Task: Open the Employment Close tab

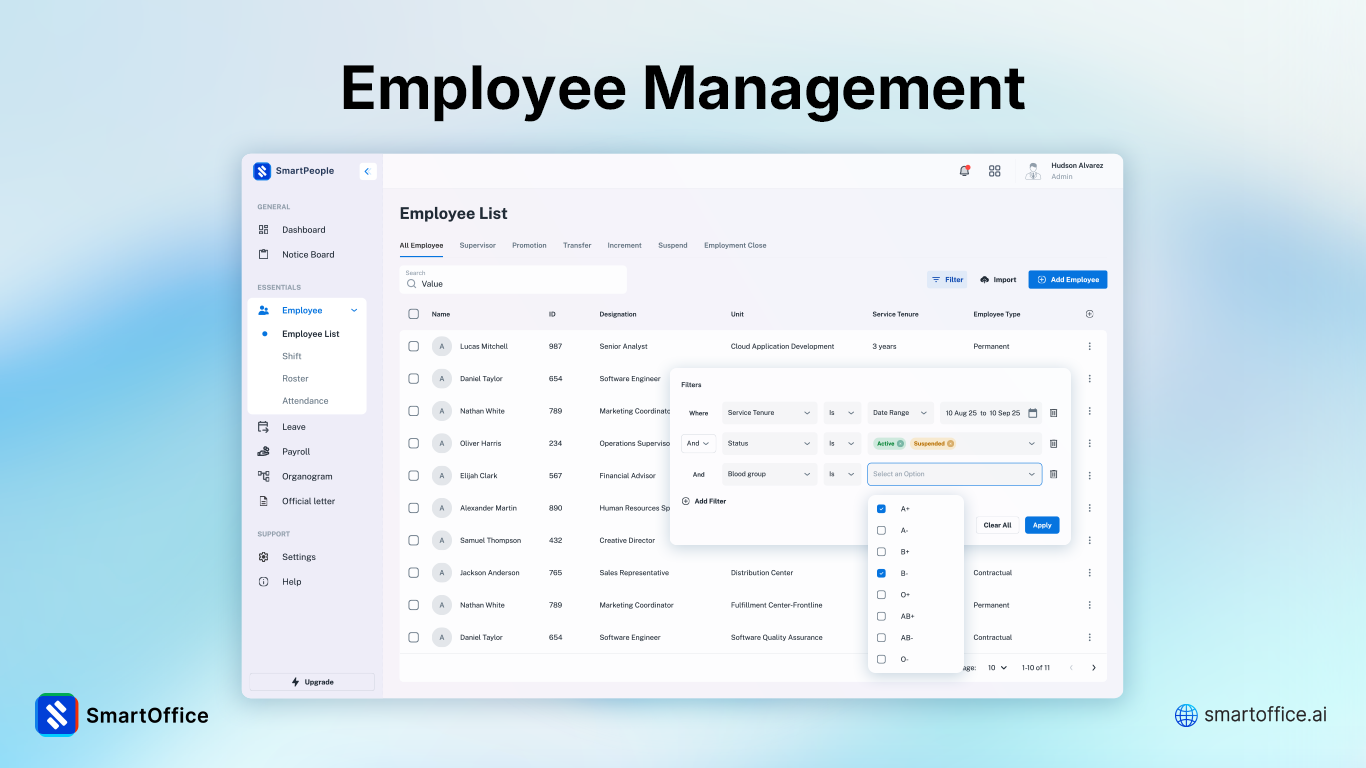Action: (x=735, y=245)
